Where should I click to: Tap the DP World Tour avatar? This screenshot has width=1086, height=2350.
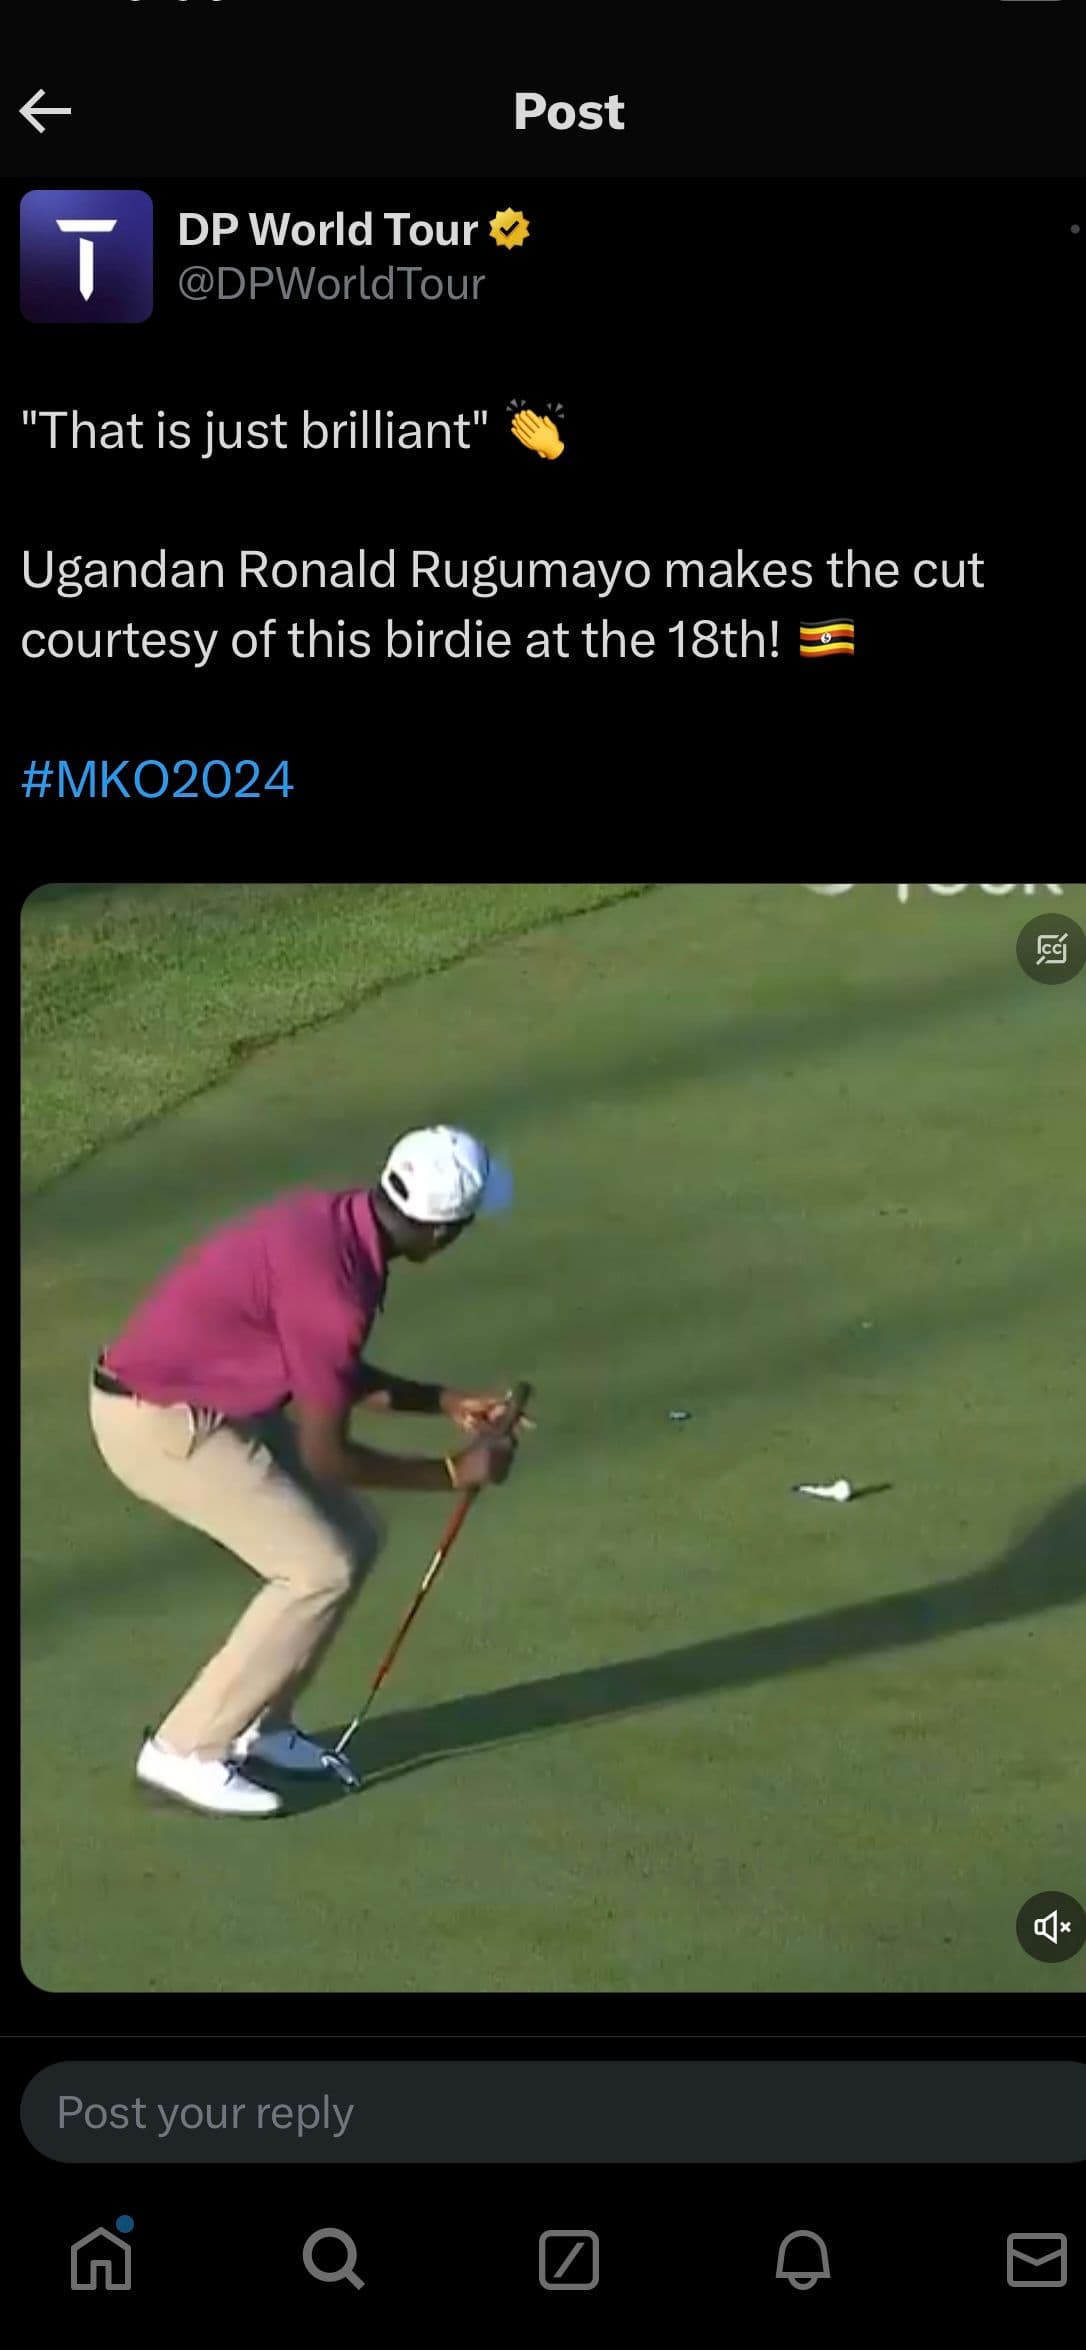click(86, 256)
